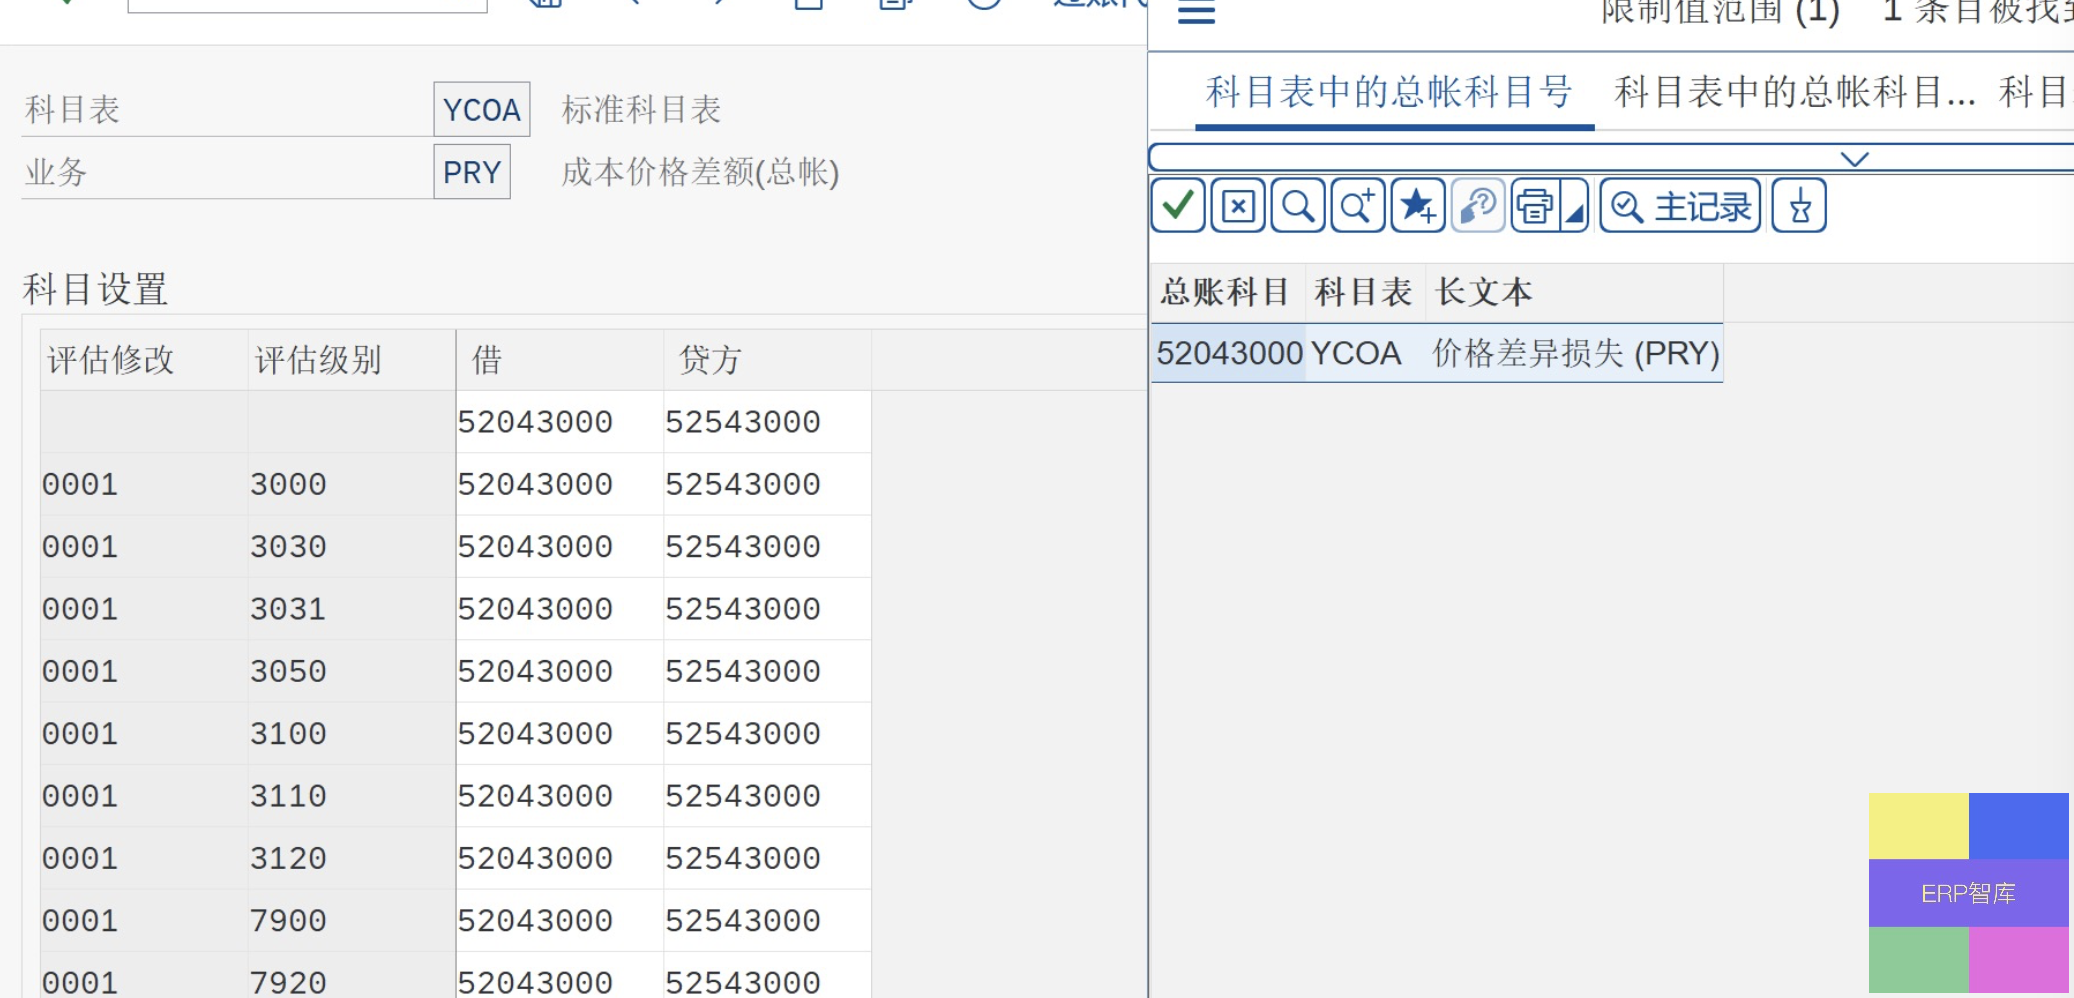Click credit account in blank first row
The height and width of the screenshot is (998, 2074).
coord(767,422)
